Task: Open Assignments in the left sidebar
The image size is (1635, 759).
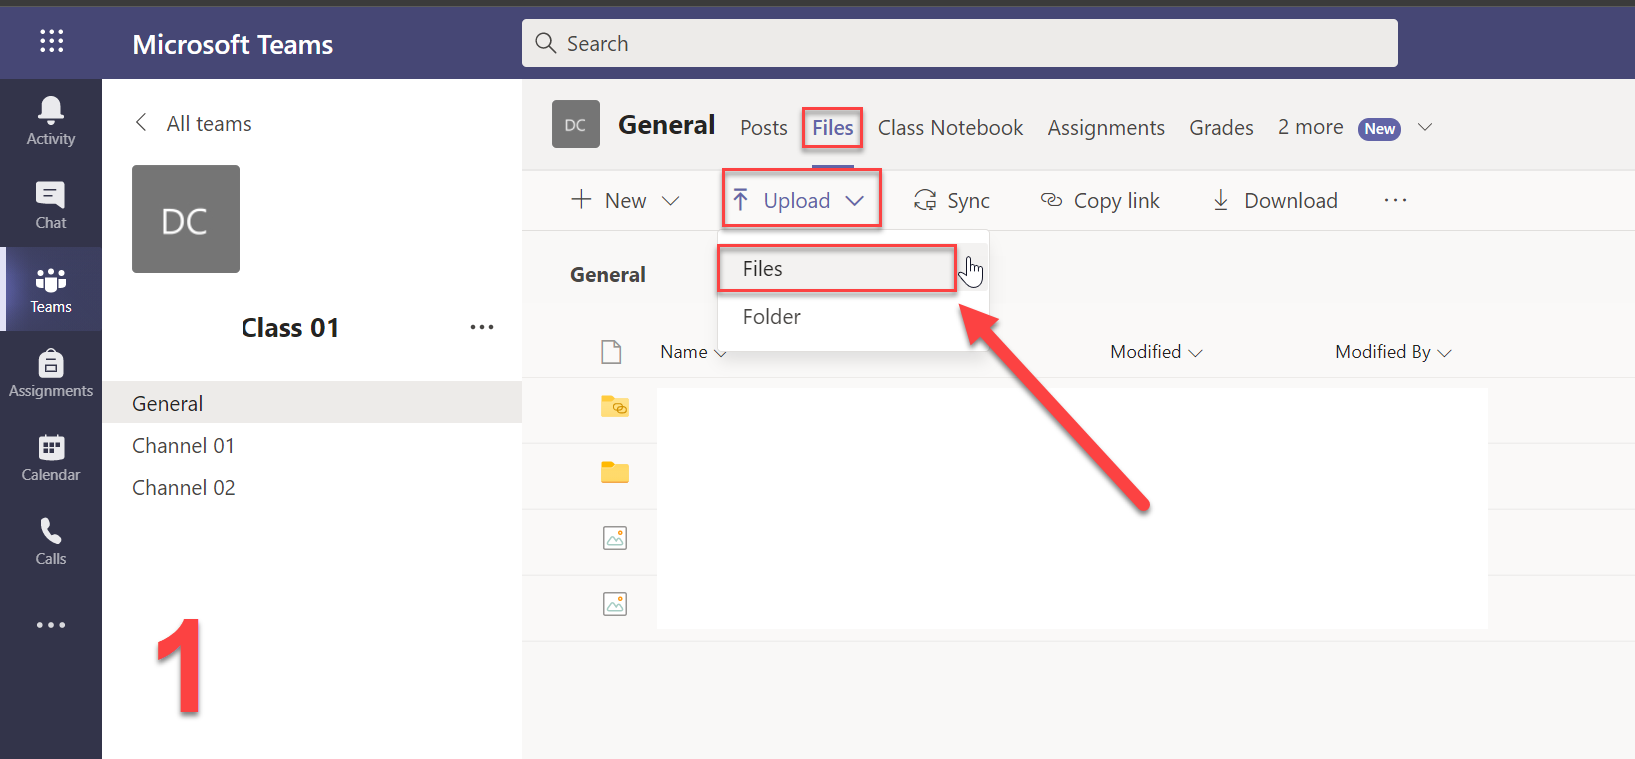Action: click(x=51, y=373)
